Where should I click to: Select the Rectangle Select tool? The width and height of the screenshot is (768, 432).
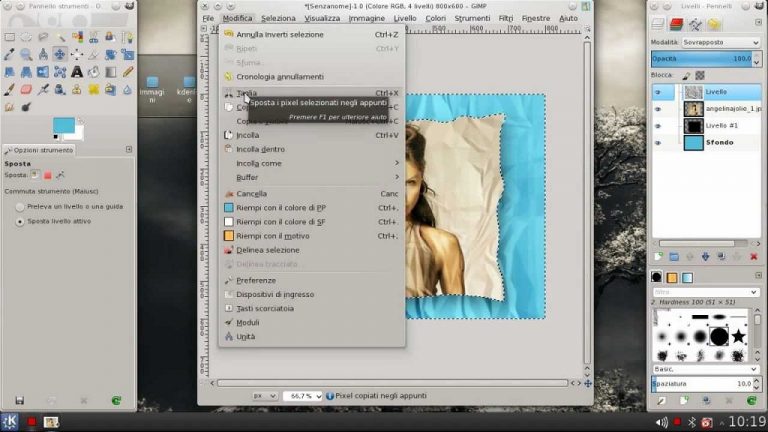click(9, 37)
